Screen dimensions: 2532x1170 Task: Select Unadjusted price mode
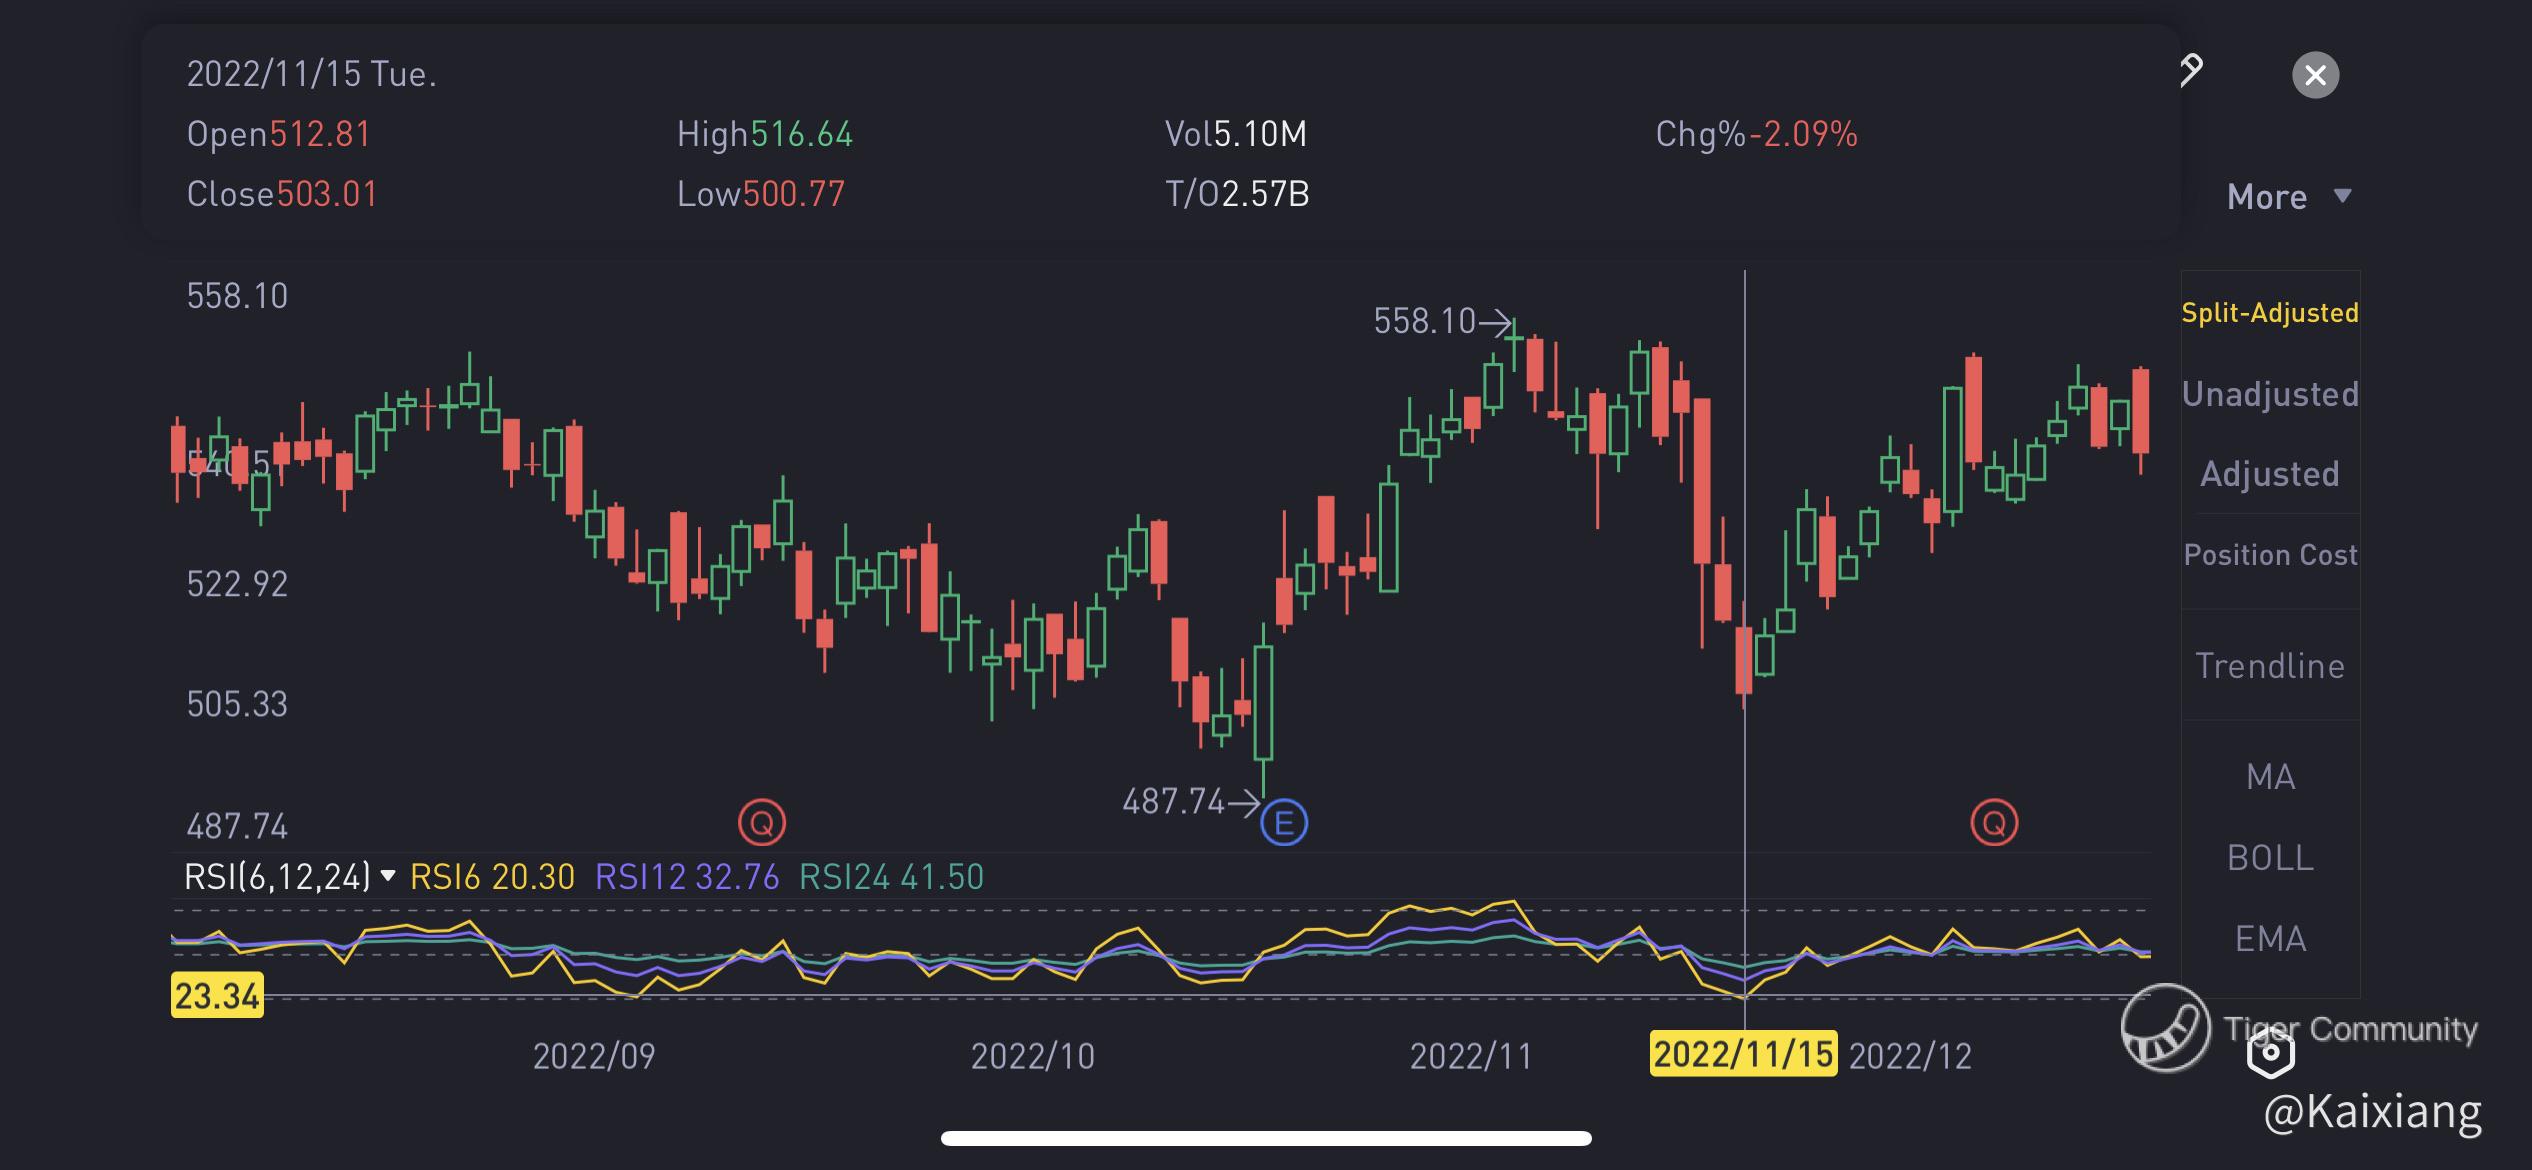click(2270, 394)
